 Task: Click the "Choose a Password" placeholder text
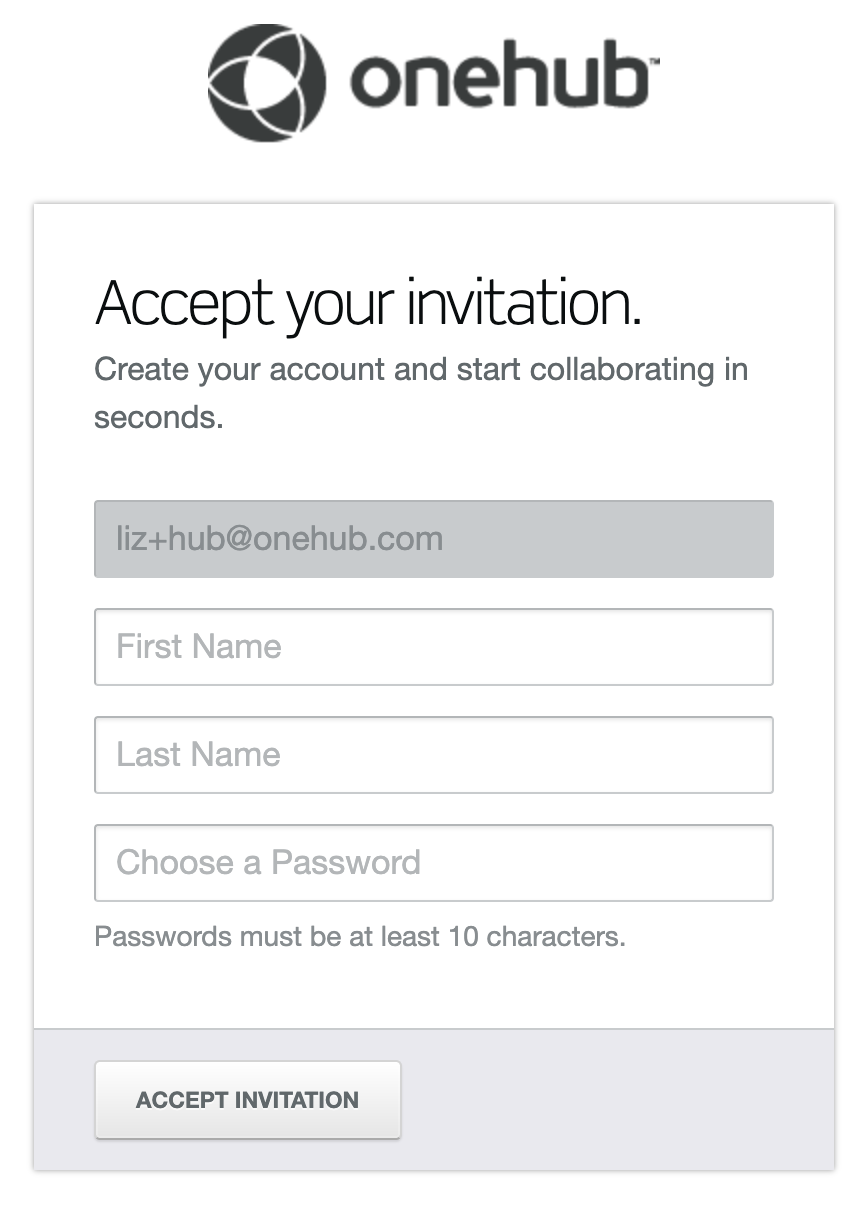268,863
